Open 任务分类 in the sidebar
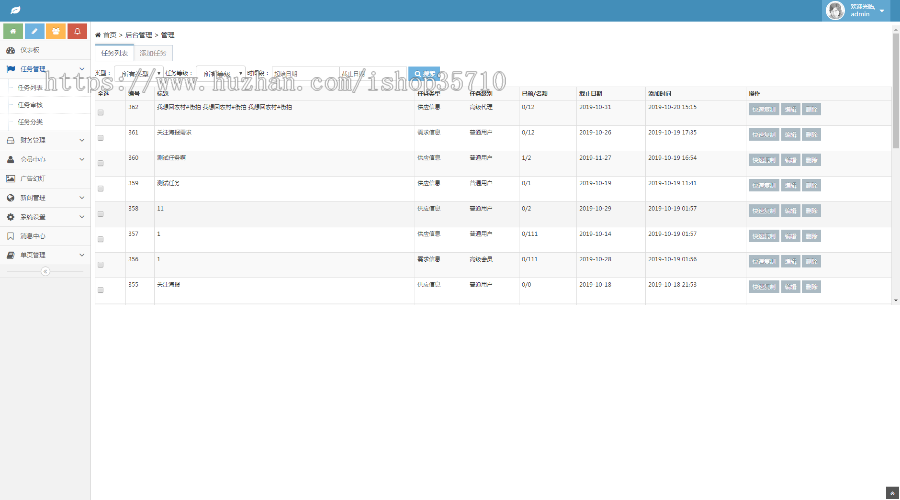Image resolution: width=900 pixels, height=500 pixels. [x=31, y=122]
